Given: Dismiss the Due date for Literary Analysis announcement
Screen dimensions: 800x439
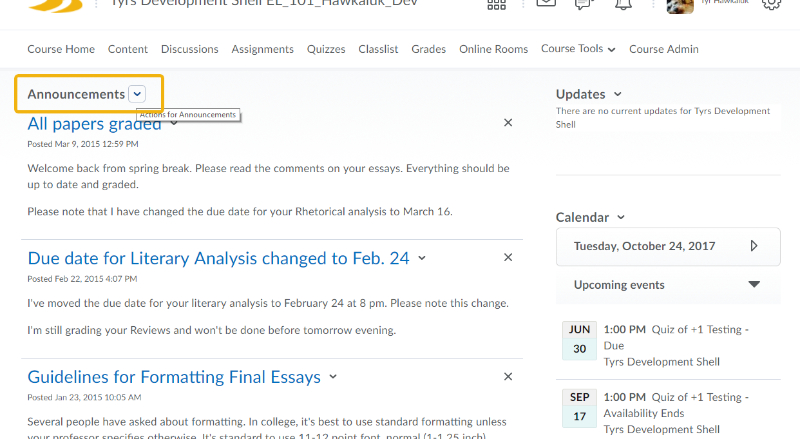Looking at the screenshot, I should 508,258.
